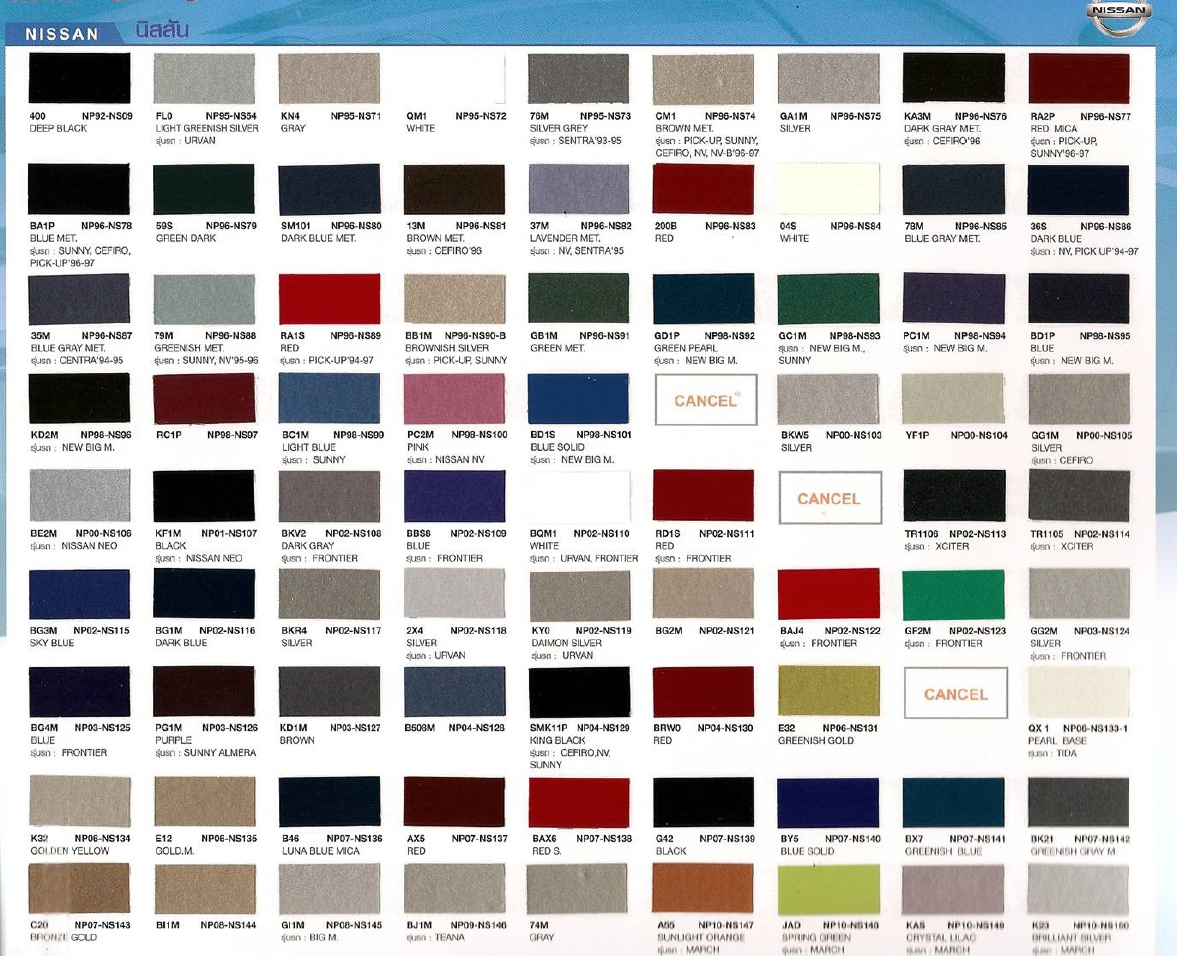Click the Nissan logo emblem
This screenshot has height=956, width=1177.
1120,17
